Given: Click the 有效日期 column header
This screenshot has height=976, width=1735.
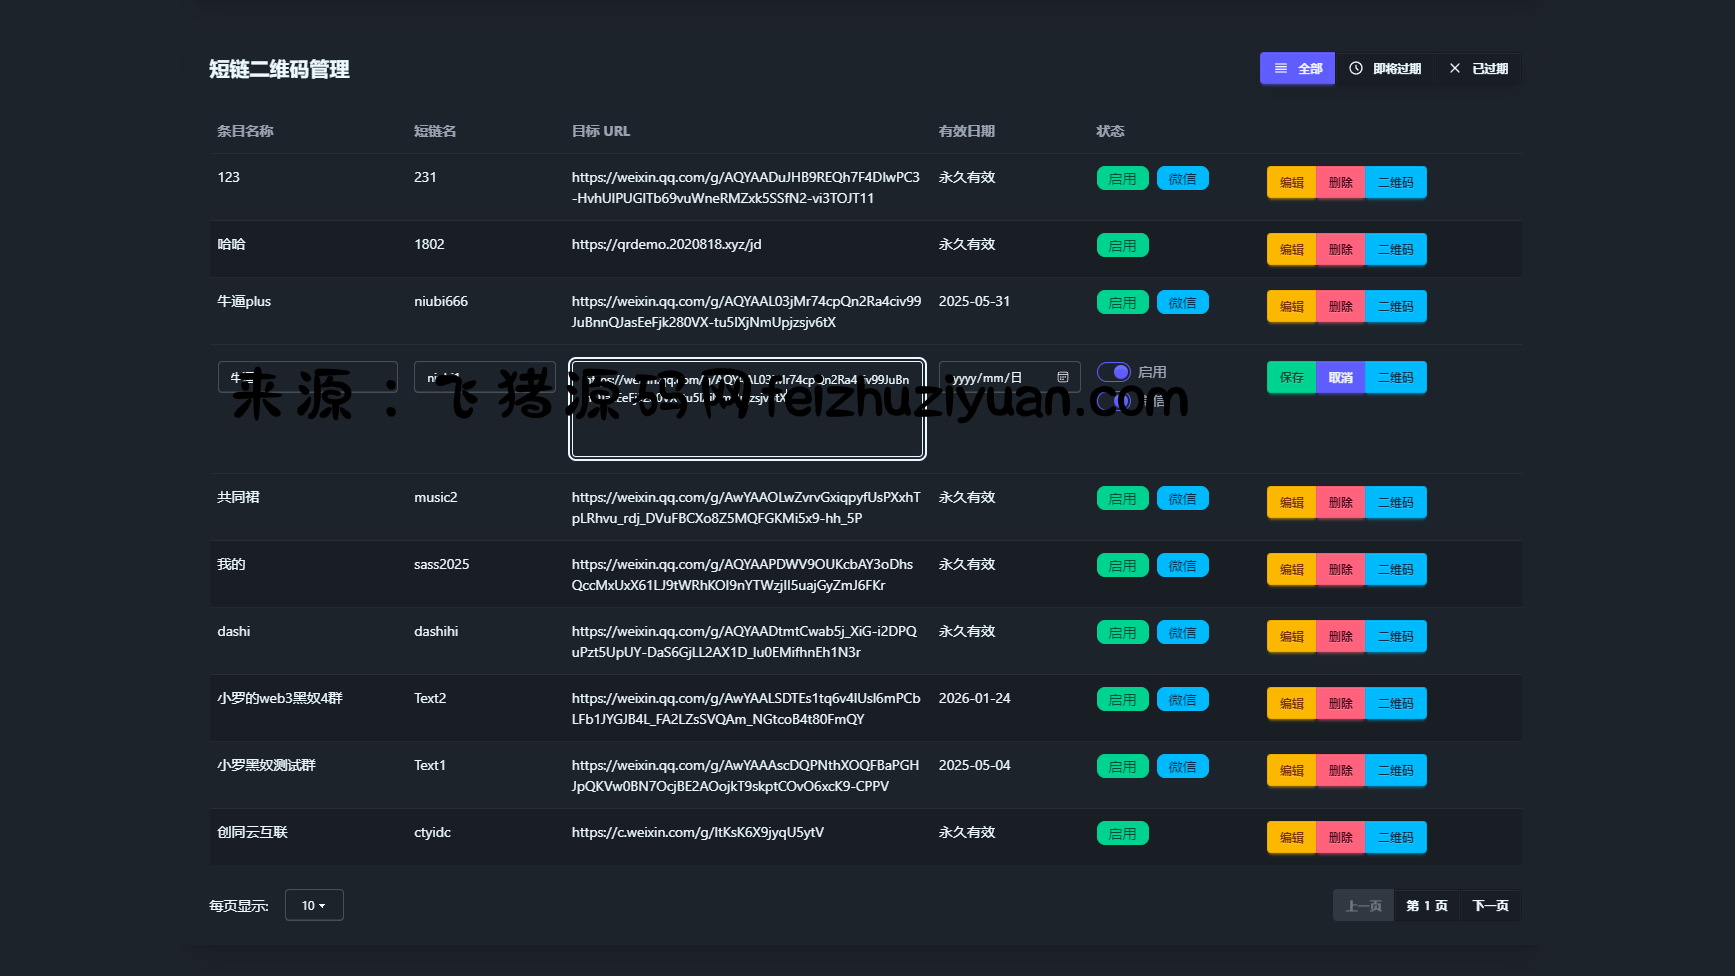Looking at the screenshot, I should click(x=966, y=131).
